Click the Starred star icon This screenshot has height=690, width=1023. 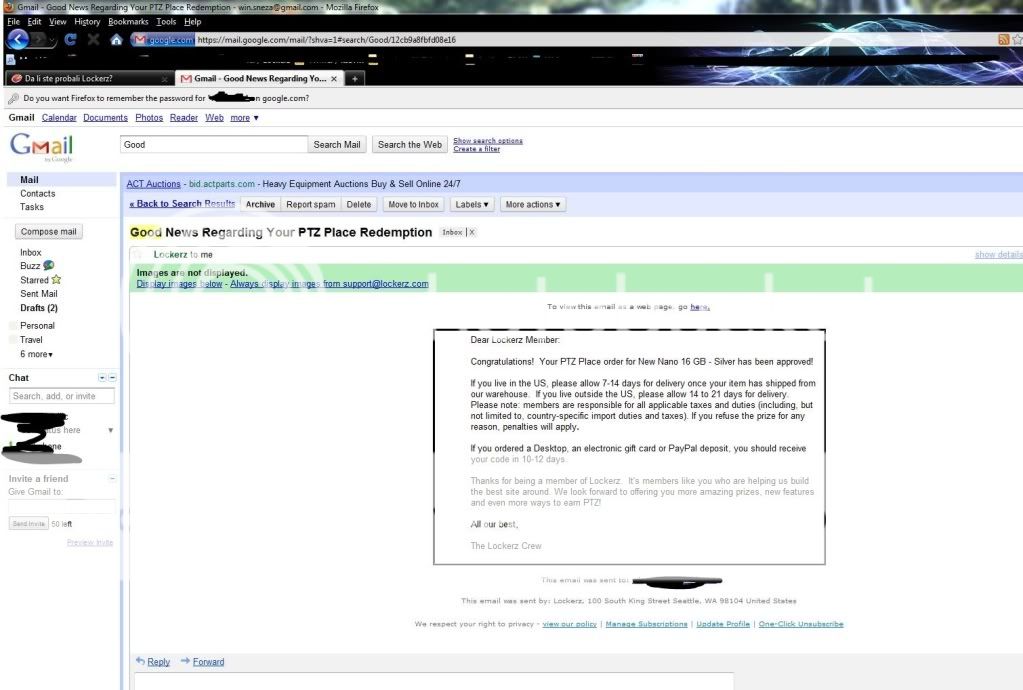(56, 279)
